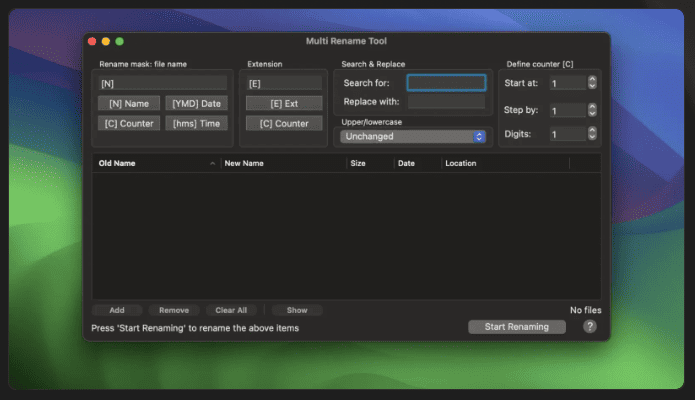Insert [C] Counter in file name mask
695x400 pixels.
point(129,123)
